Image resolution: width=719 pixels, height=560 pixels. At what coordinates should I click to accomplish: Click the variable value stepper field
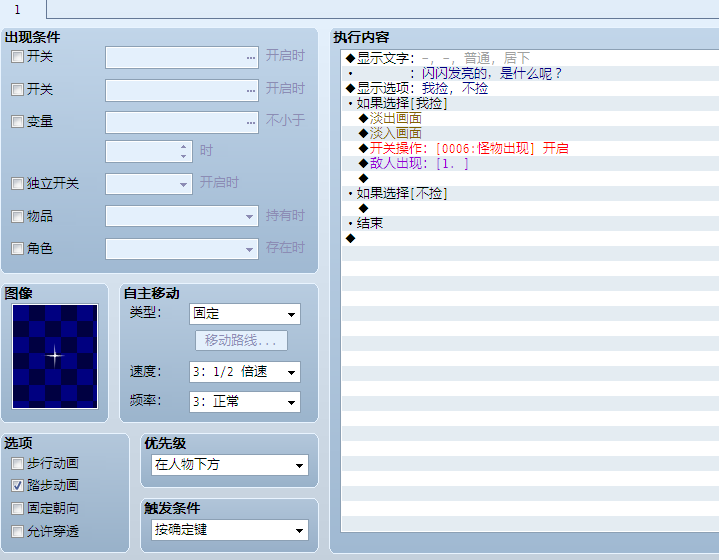pyautogui.click(x=149, y=151)
